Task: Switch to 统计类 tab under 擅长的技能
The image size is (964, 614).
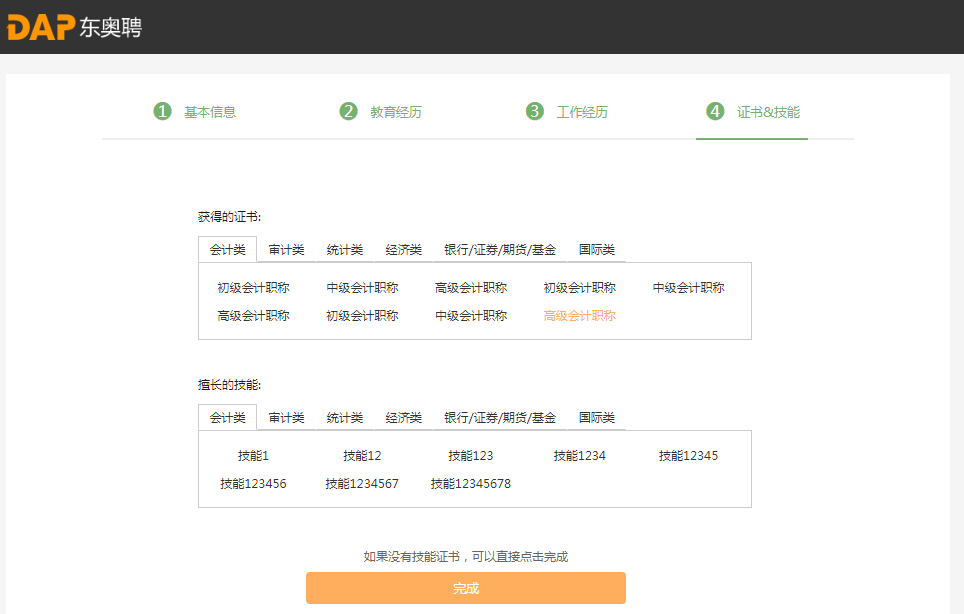Action: point(345,418)
